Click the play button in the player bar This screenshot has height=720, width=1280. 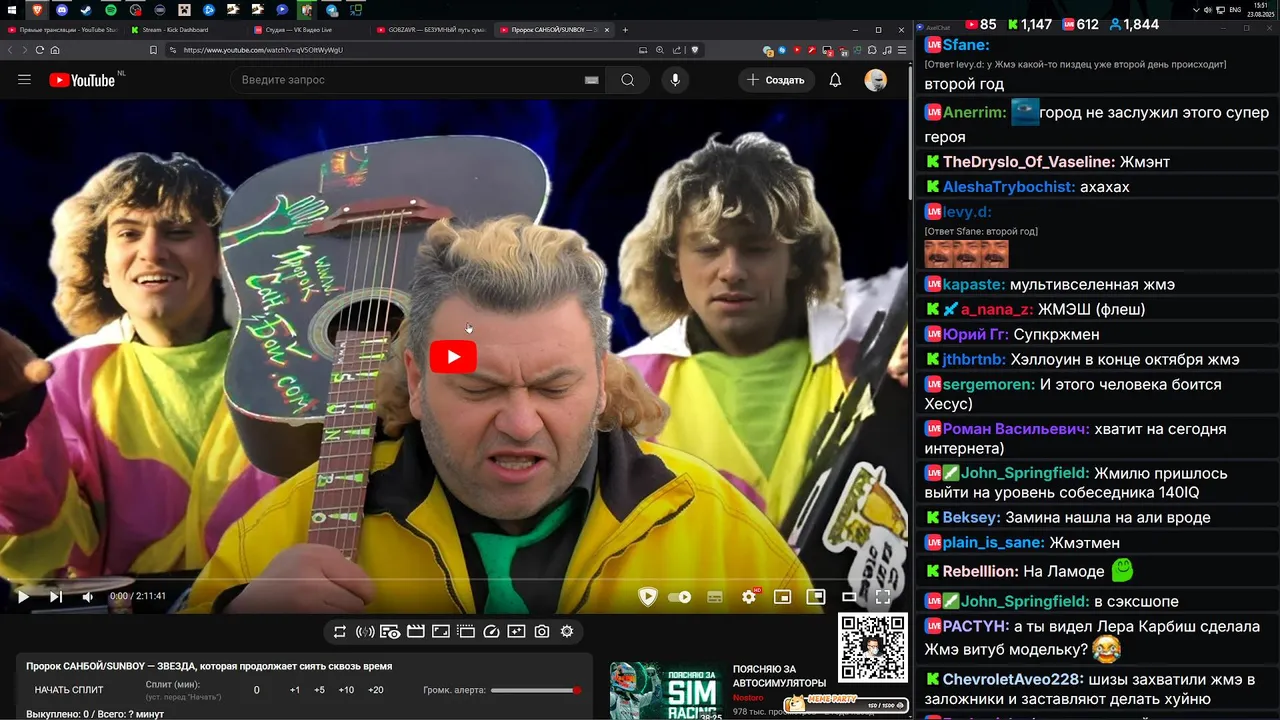coord(23,597)
